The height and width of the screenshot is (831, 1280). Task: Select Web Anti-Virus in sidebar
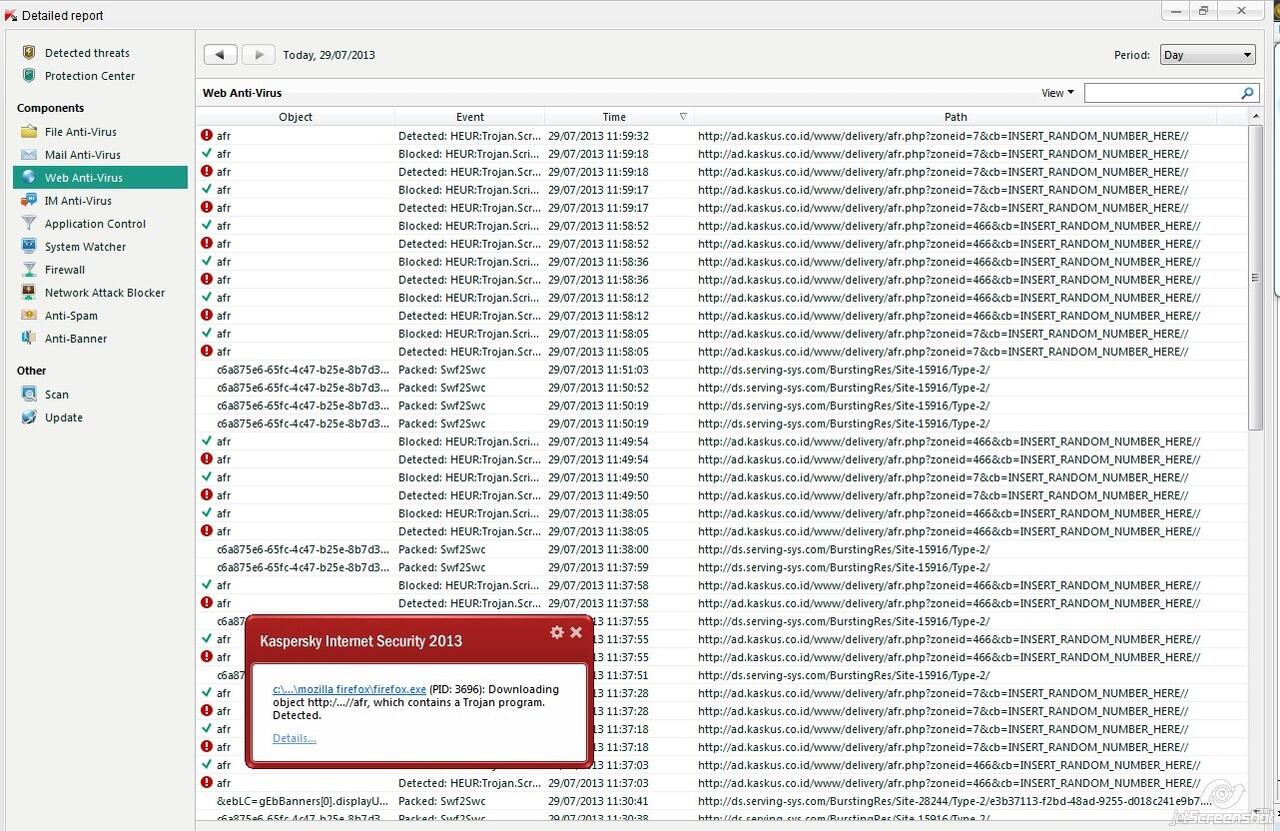pos(100,178)
